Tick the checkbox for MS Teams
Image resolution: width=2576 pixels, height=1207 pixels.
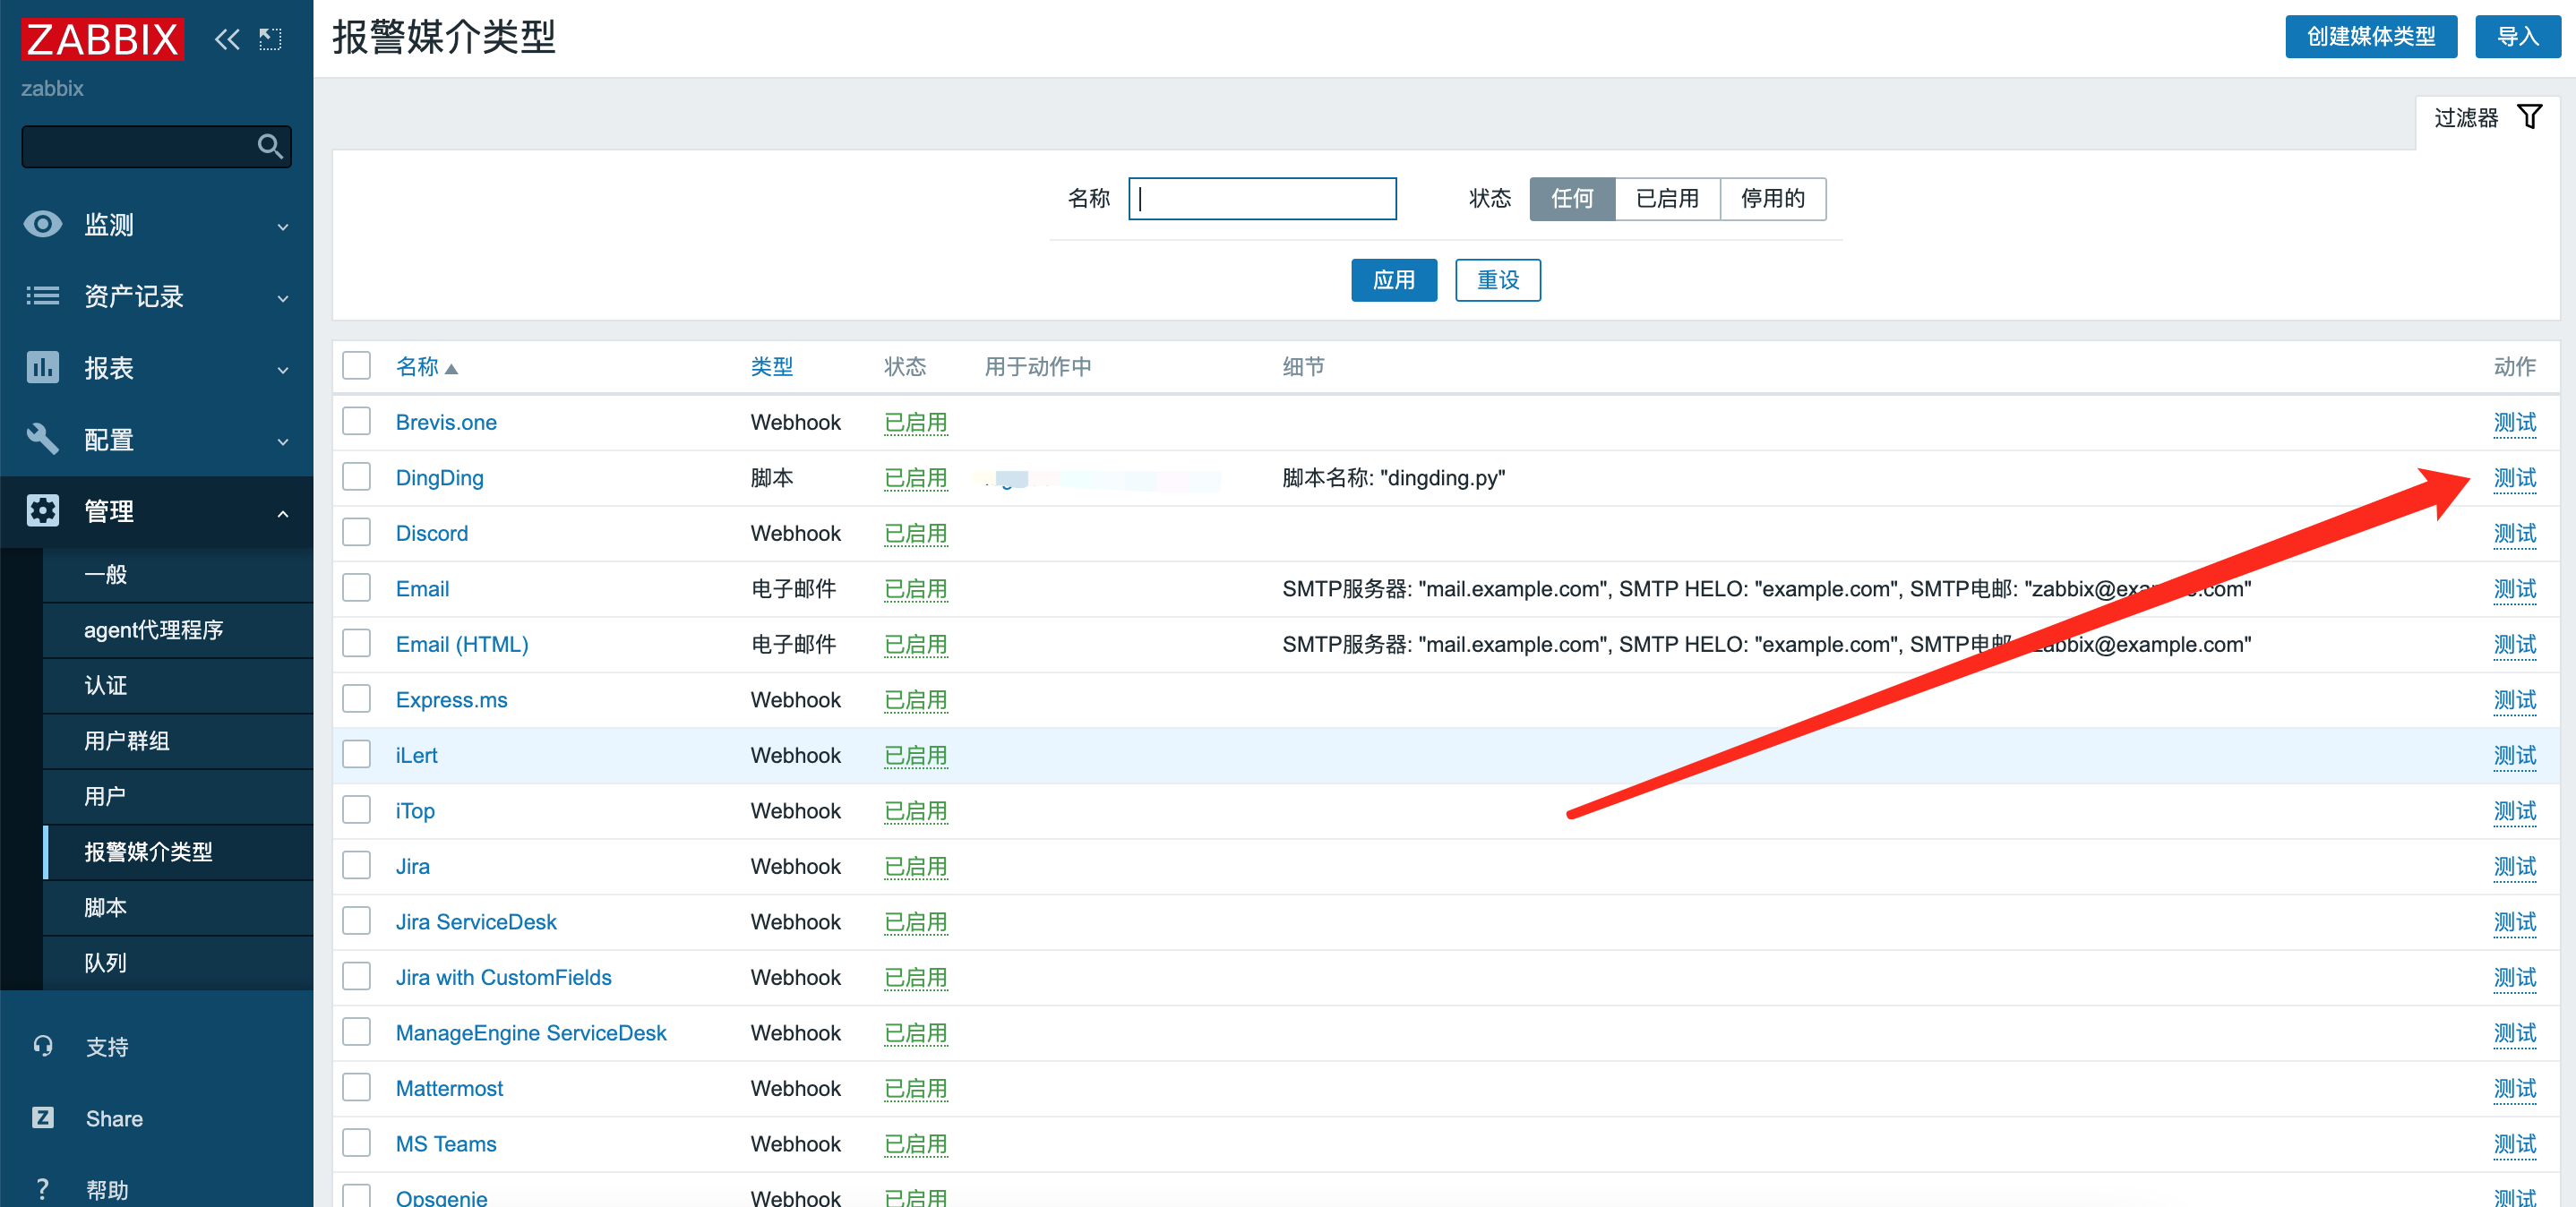[x=356, y=1143]
